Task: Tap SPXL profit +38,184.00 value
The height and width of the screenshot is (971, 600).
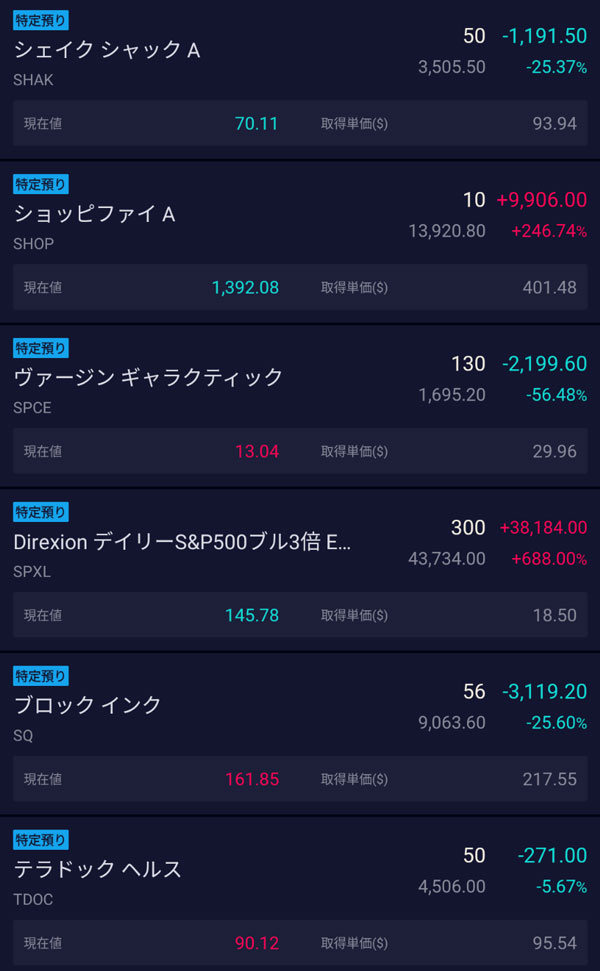Action: click(543, 528)
